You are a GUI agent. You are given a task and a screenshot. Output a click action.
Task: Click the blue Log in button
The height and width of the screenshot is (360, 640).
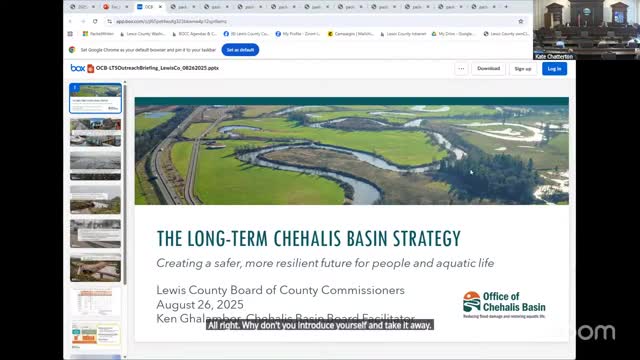point(554,69)
